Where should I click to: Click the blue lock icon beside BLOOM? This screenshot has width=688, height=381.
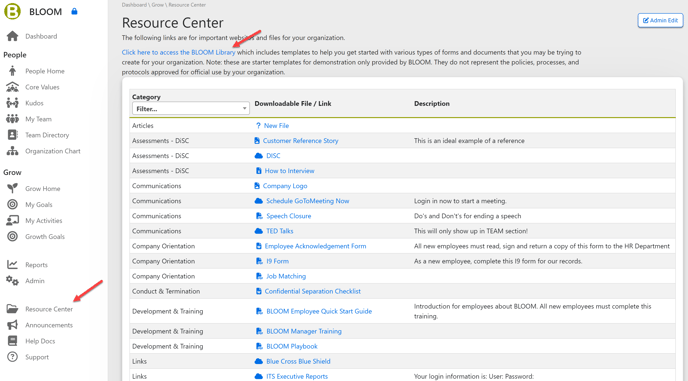(74, 11)
